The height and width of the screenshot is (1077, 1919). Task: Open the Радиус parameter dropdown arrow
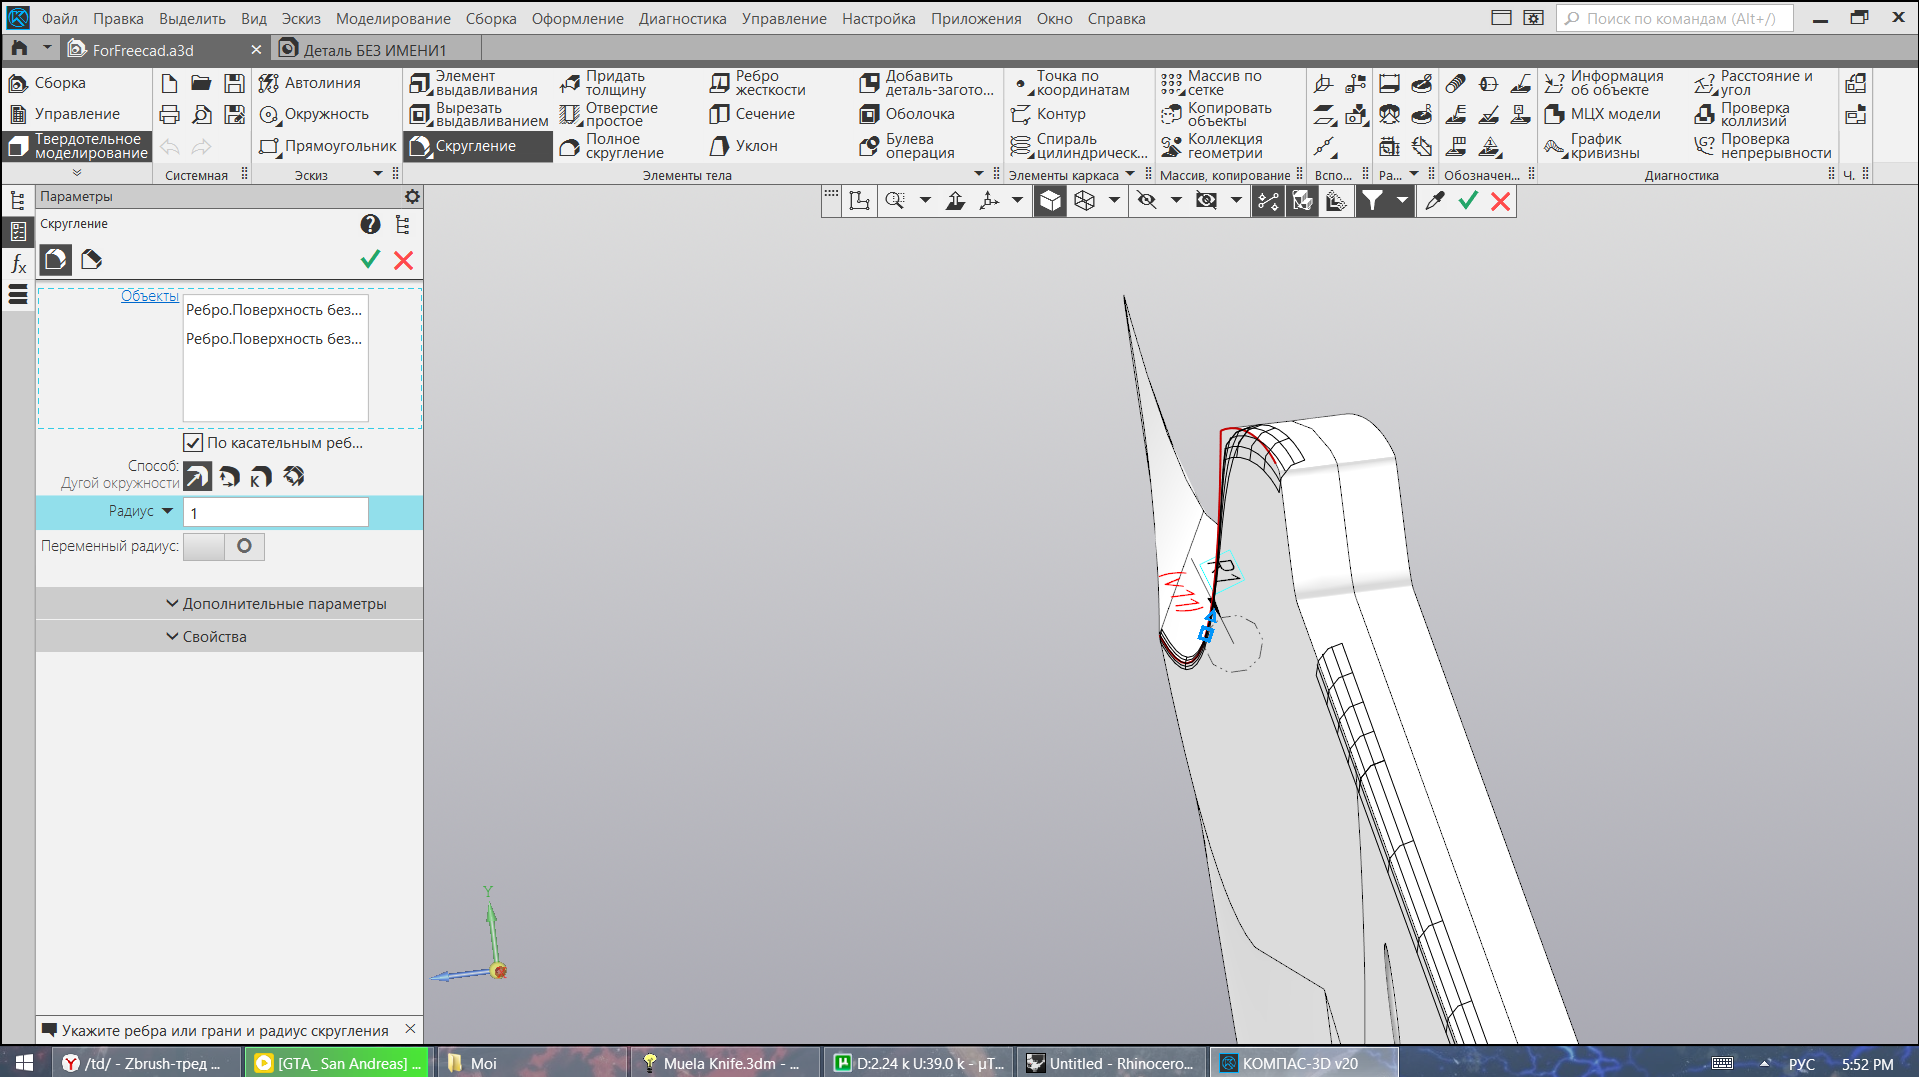168,511
